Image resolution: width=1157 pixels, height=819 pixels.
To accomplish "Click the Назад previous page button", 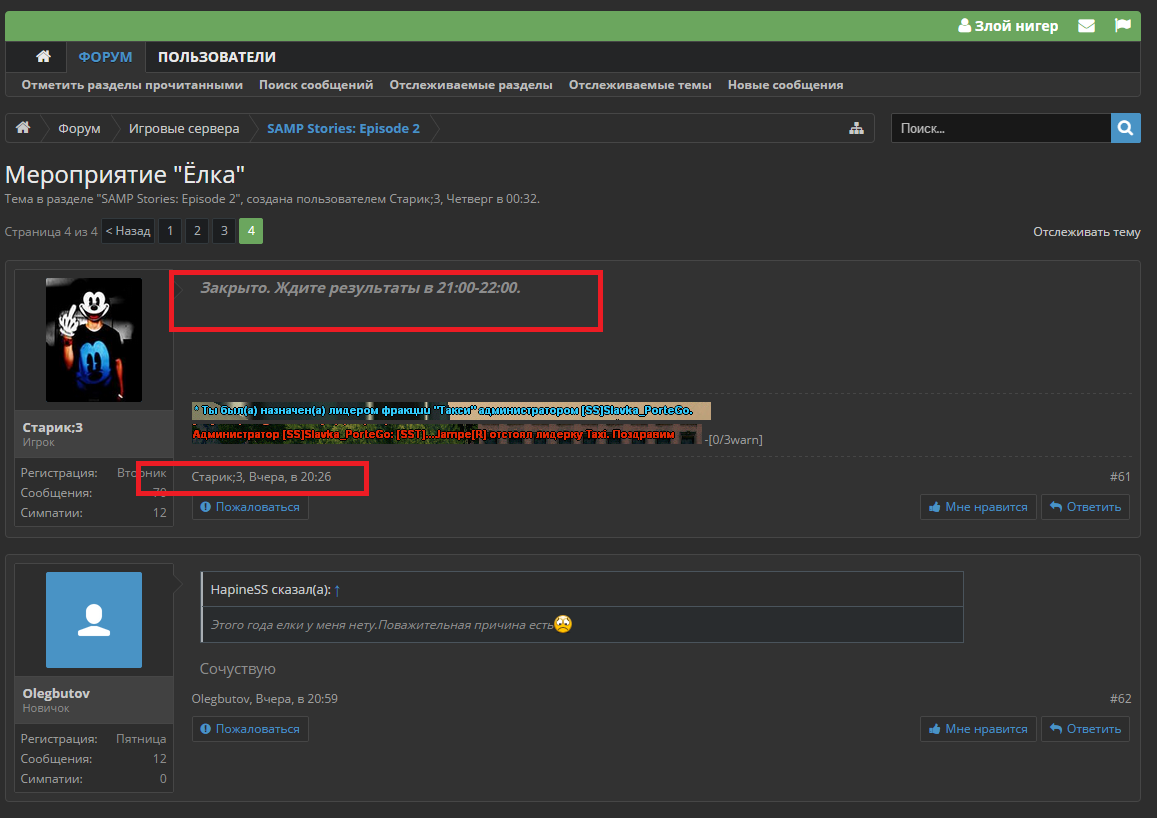I will [127, 231].
